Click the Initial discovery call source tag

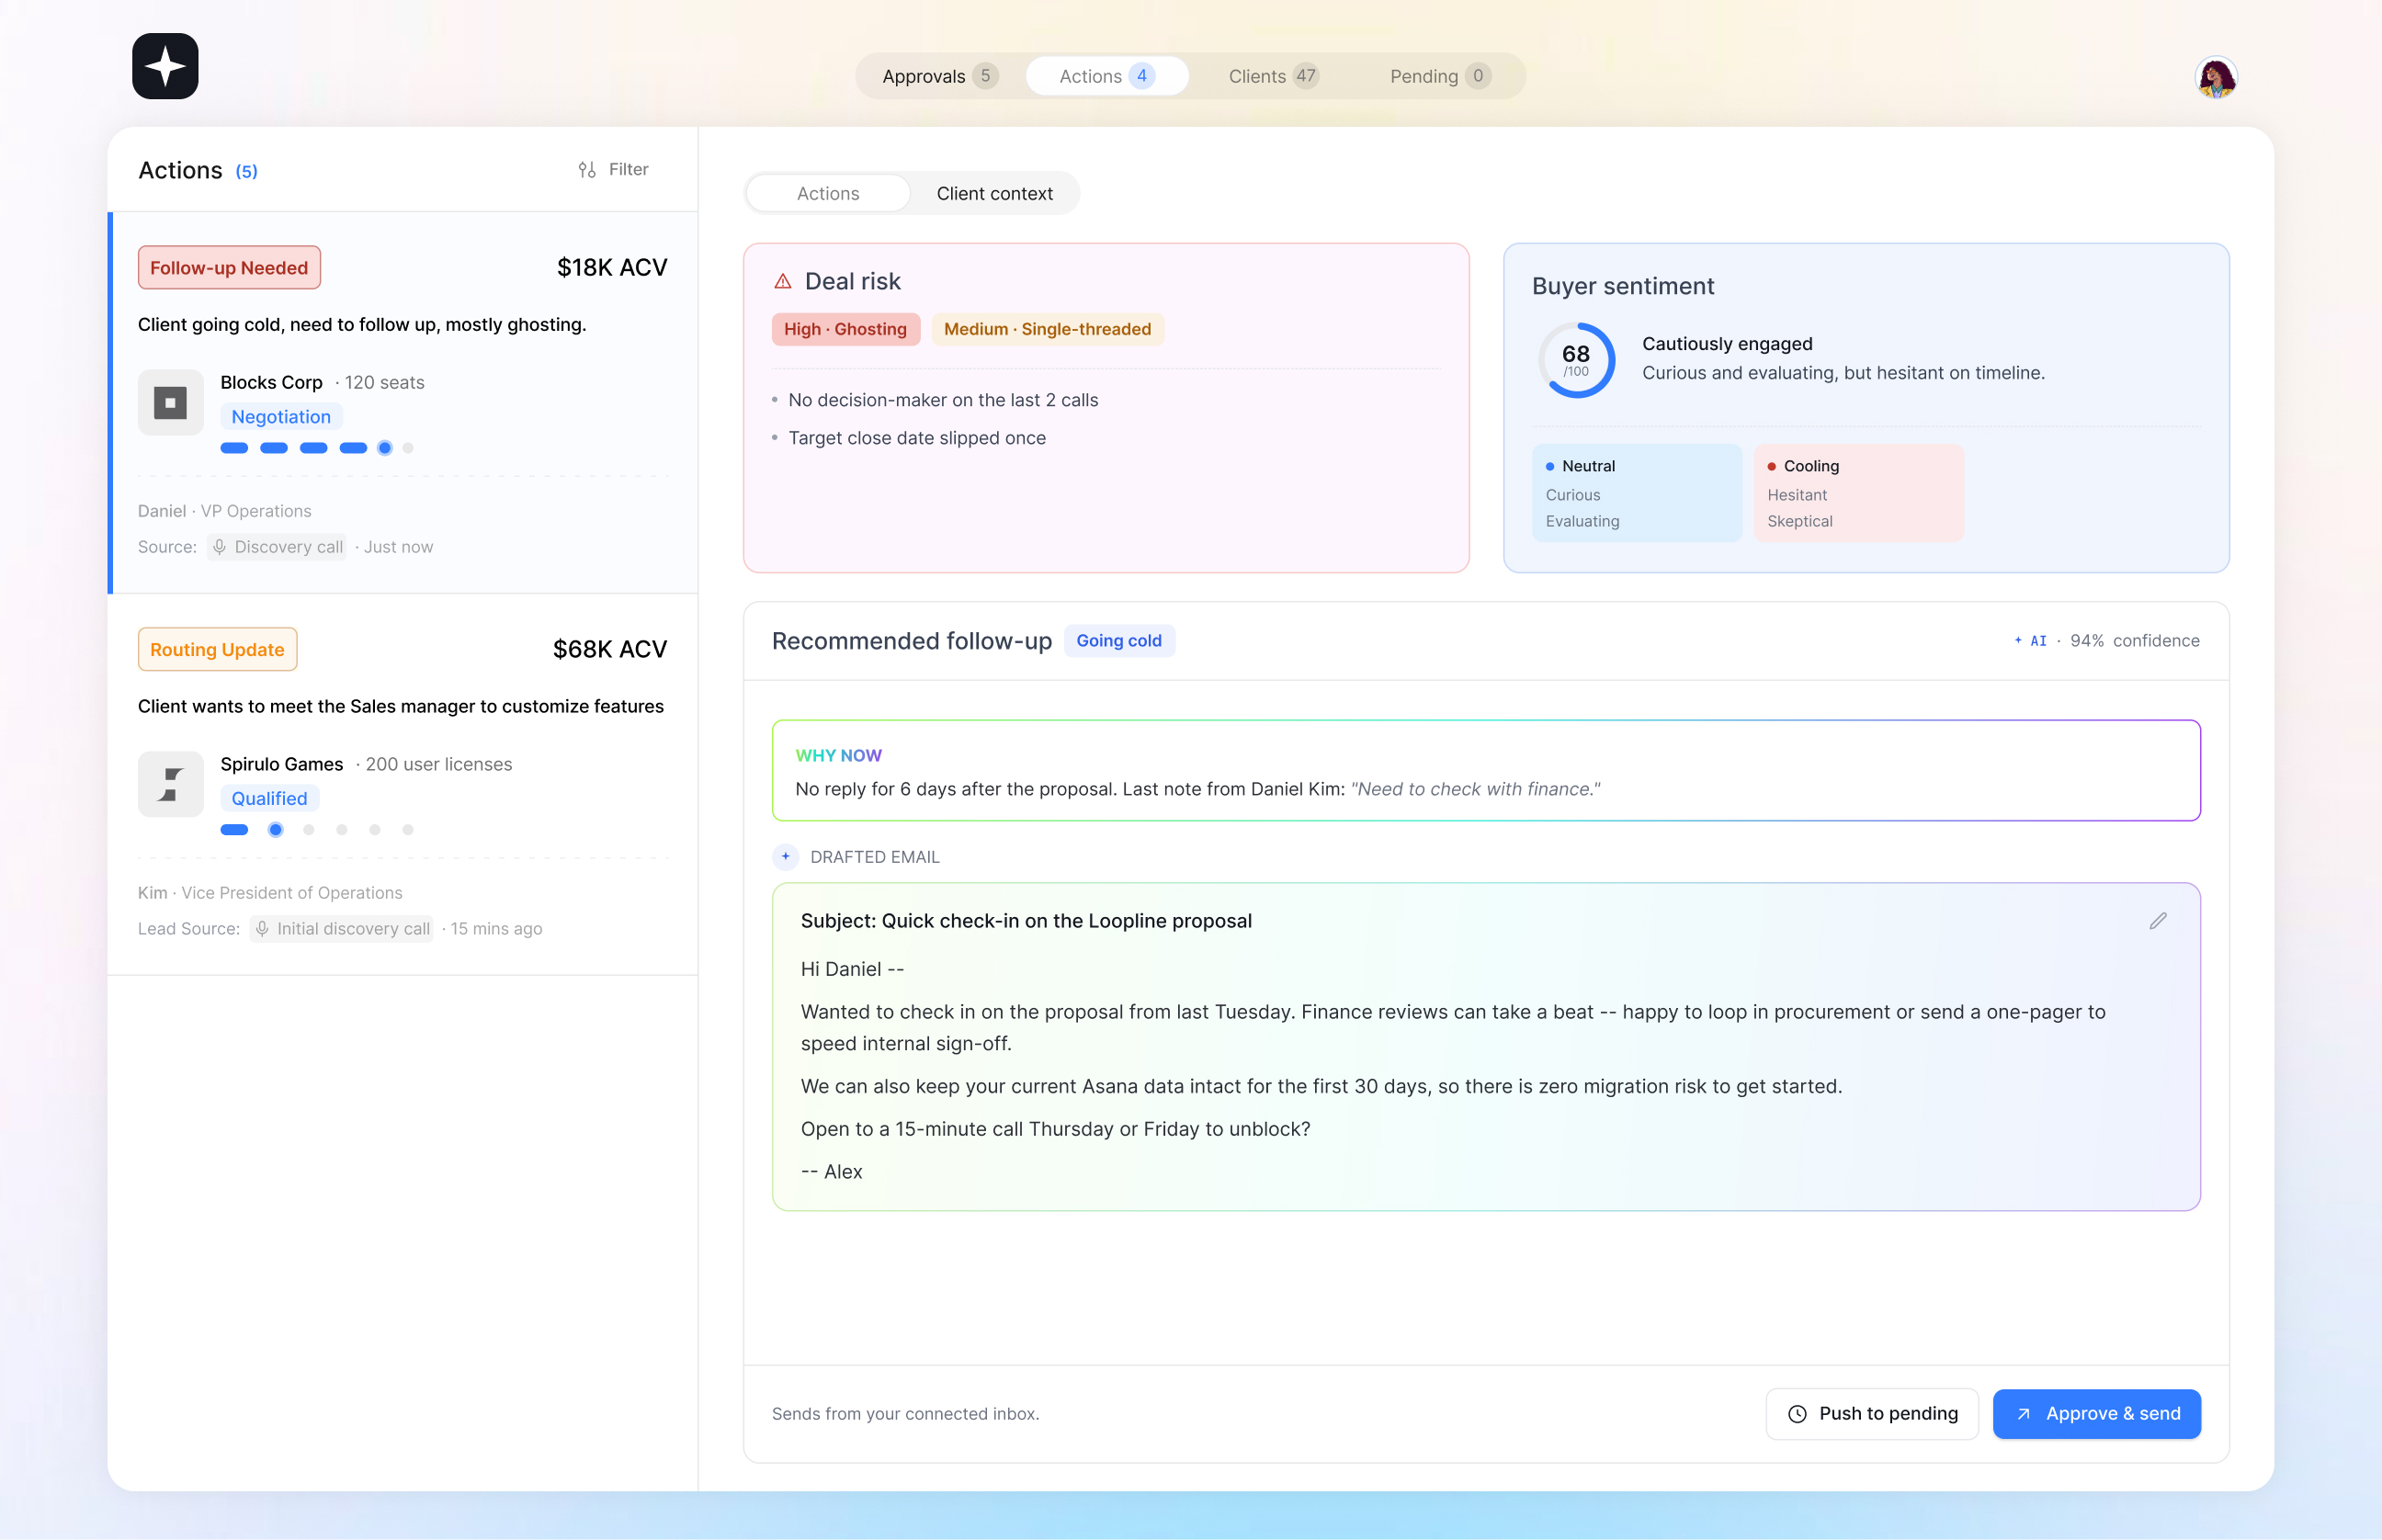point(341,929)
